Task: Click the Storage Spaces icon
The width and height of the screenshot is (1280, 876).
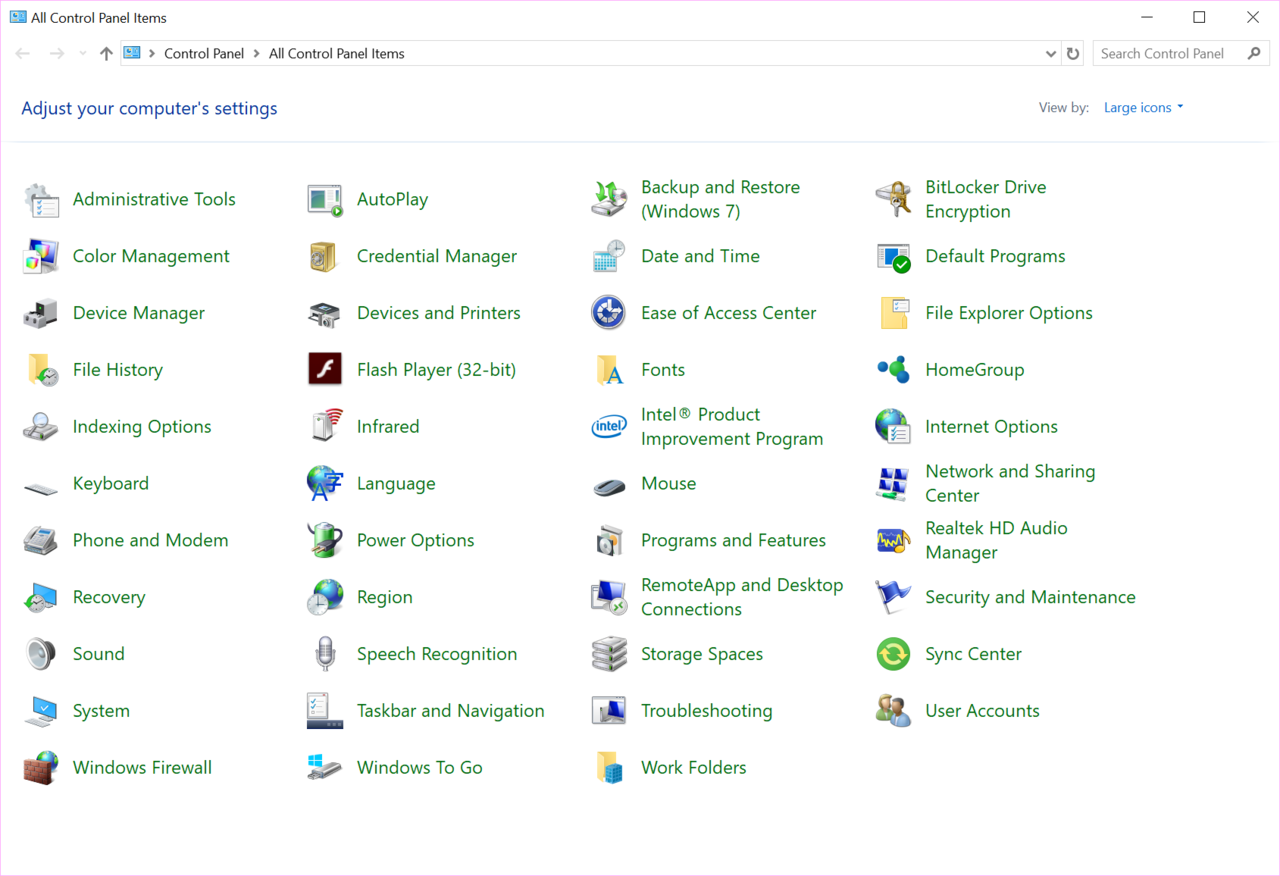Action: (x=609, y=655)
